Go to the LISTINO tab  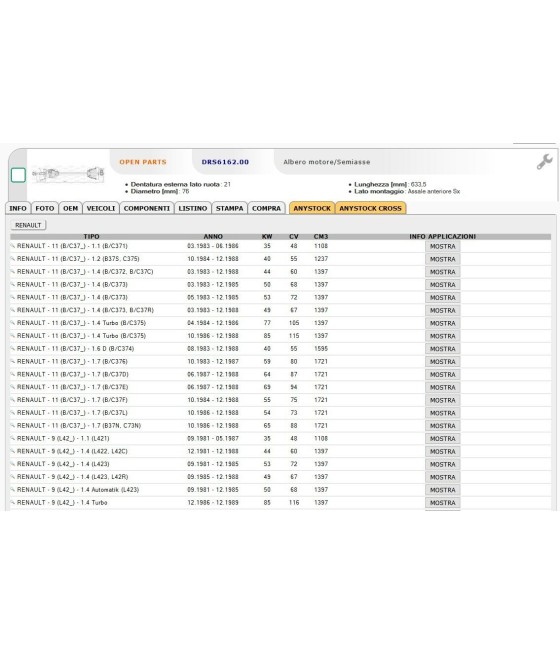(x=193, y=208)
